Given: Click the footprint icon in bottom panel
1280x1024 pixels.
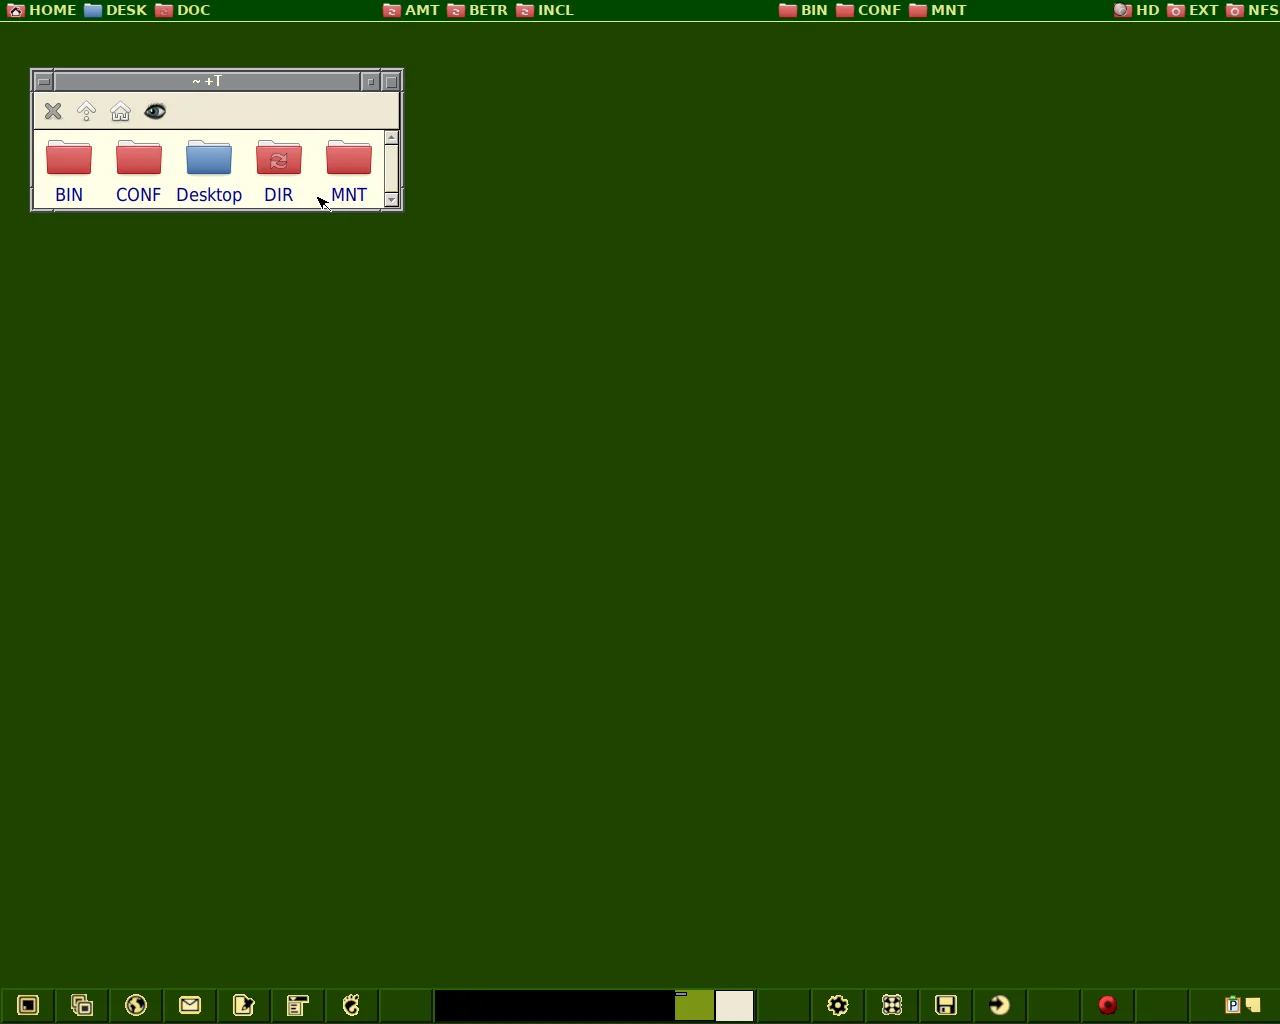Looking at the screenshot, I should click(x=352, y=1005).
